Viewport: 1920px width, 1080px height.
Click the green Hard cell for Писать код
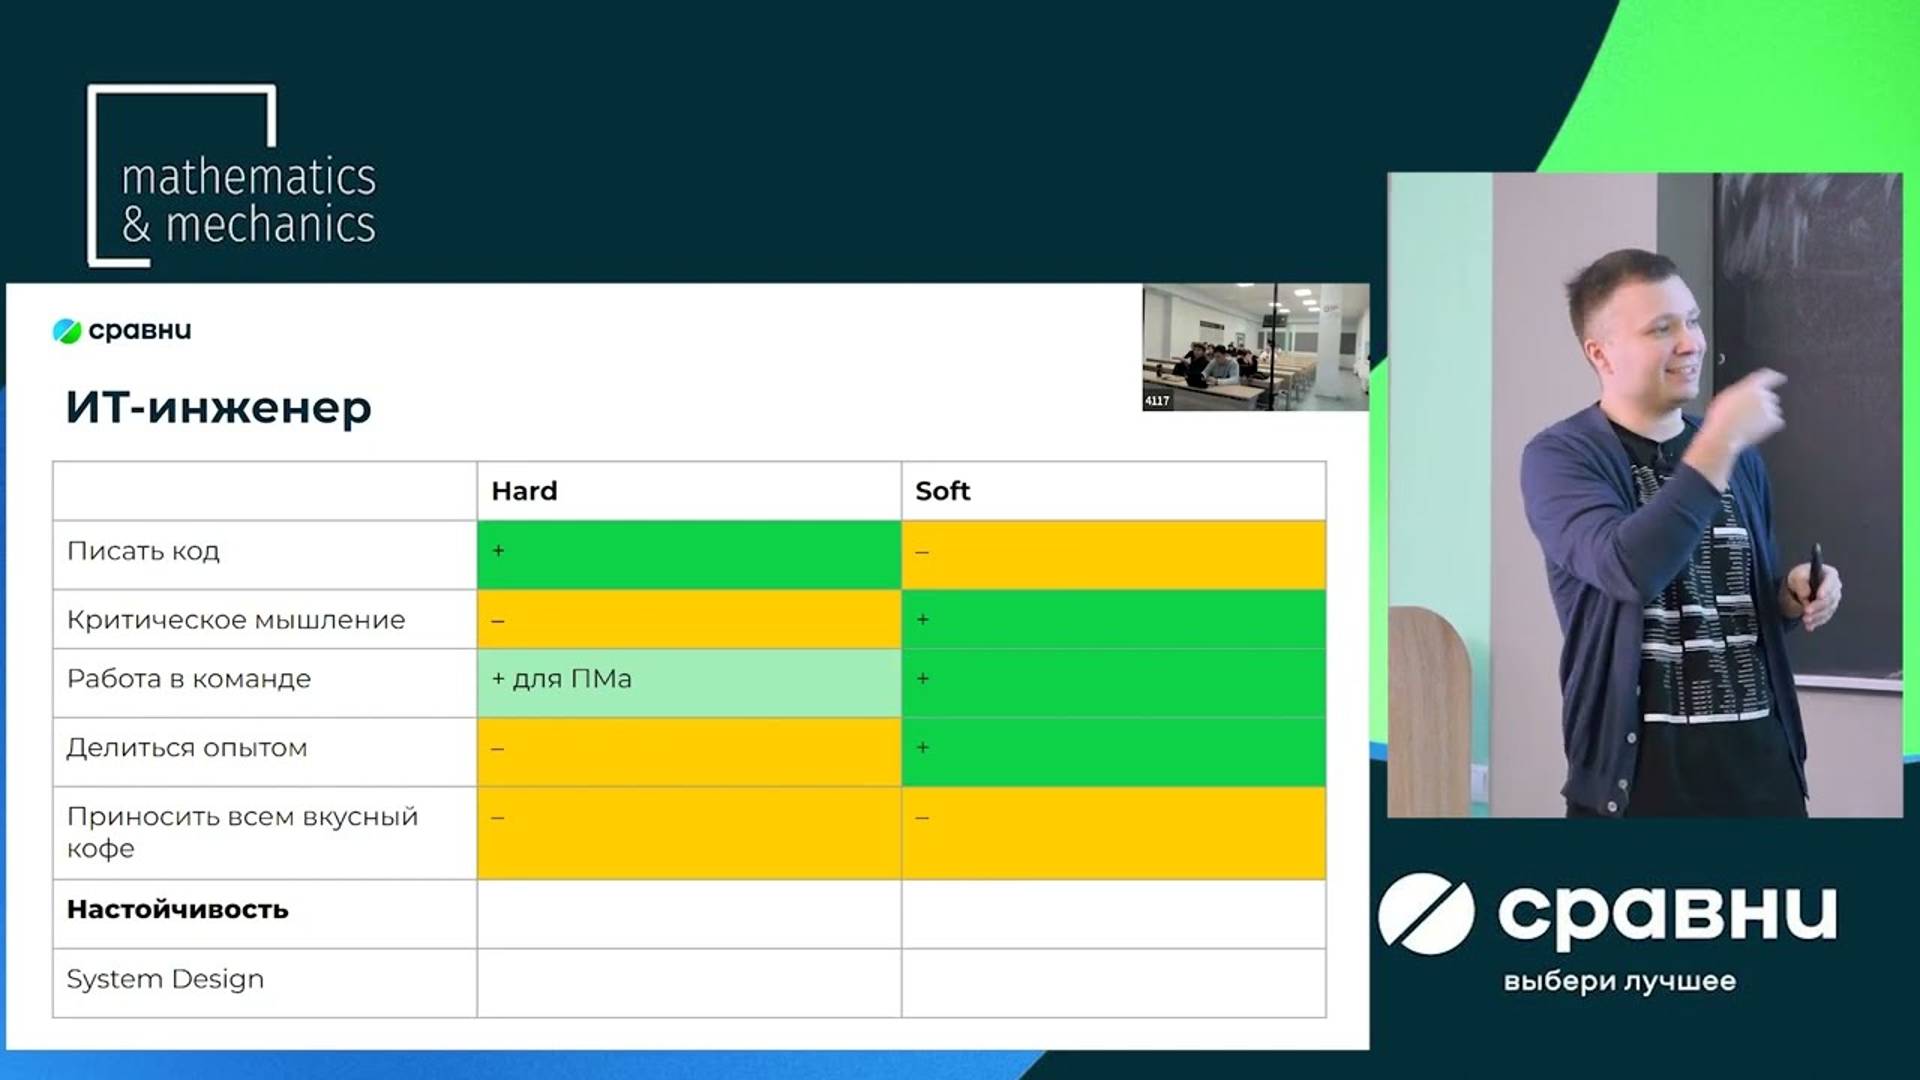688,554
